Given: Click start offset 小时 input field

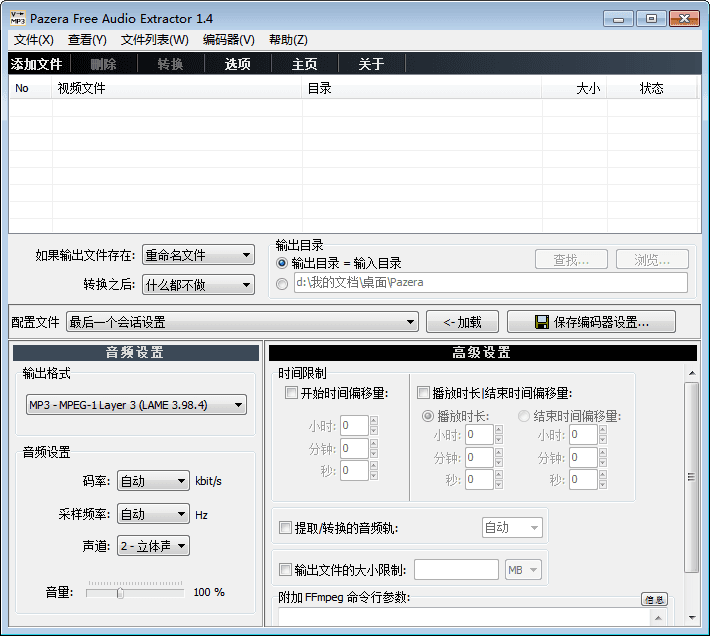Looking at the screenshot, I should [354, 426].
